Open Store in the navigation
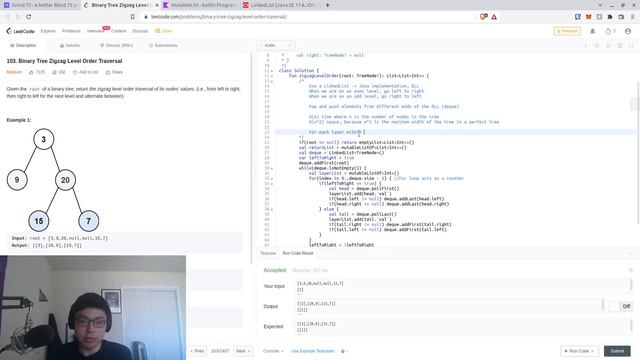 click(x=164, y=31)
